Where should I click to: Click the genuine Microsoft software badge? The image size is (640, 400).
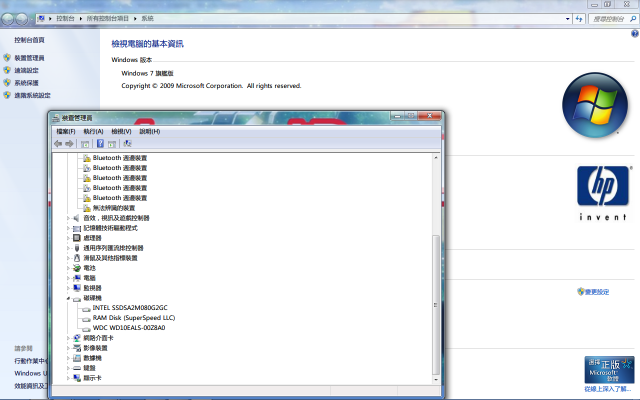(609, 369)
